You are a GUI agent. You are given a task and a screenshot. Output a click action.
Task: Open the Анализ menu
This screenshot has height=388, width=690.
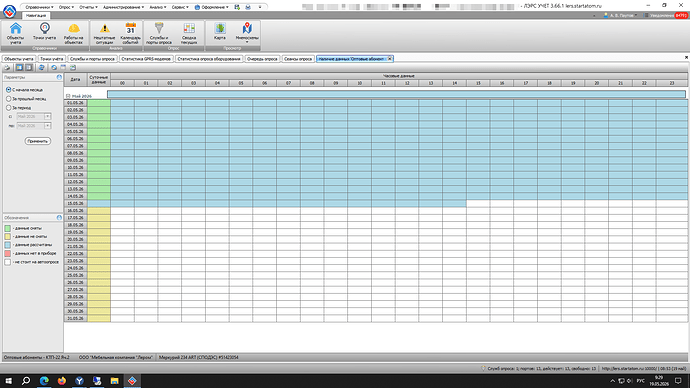click(x=158, y=7)
